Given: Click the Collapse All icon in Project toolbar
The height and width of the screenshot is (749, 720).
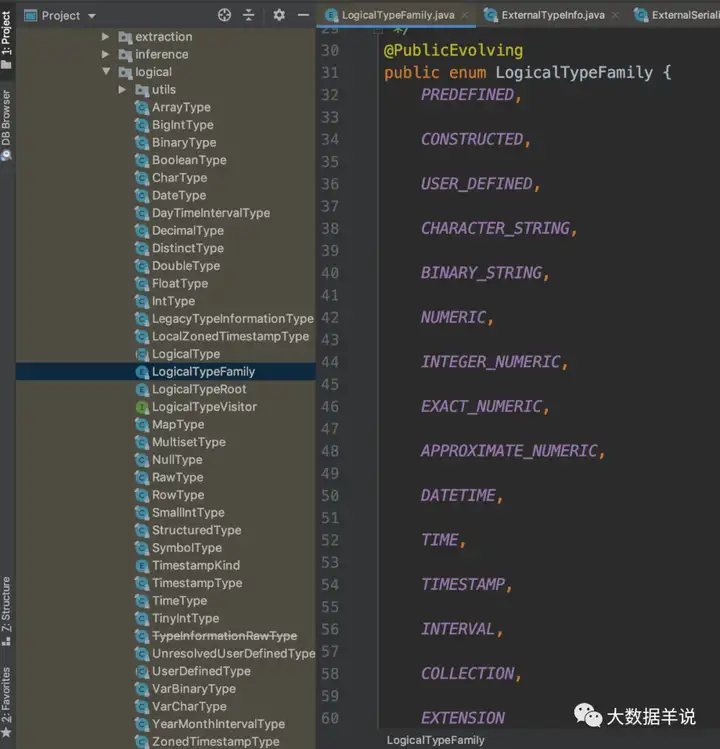Looking at the screenshot, I should [x=248, y=15].
